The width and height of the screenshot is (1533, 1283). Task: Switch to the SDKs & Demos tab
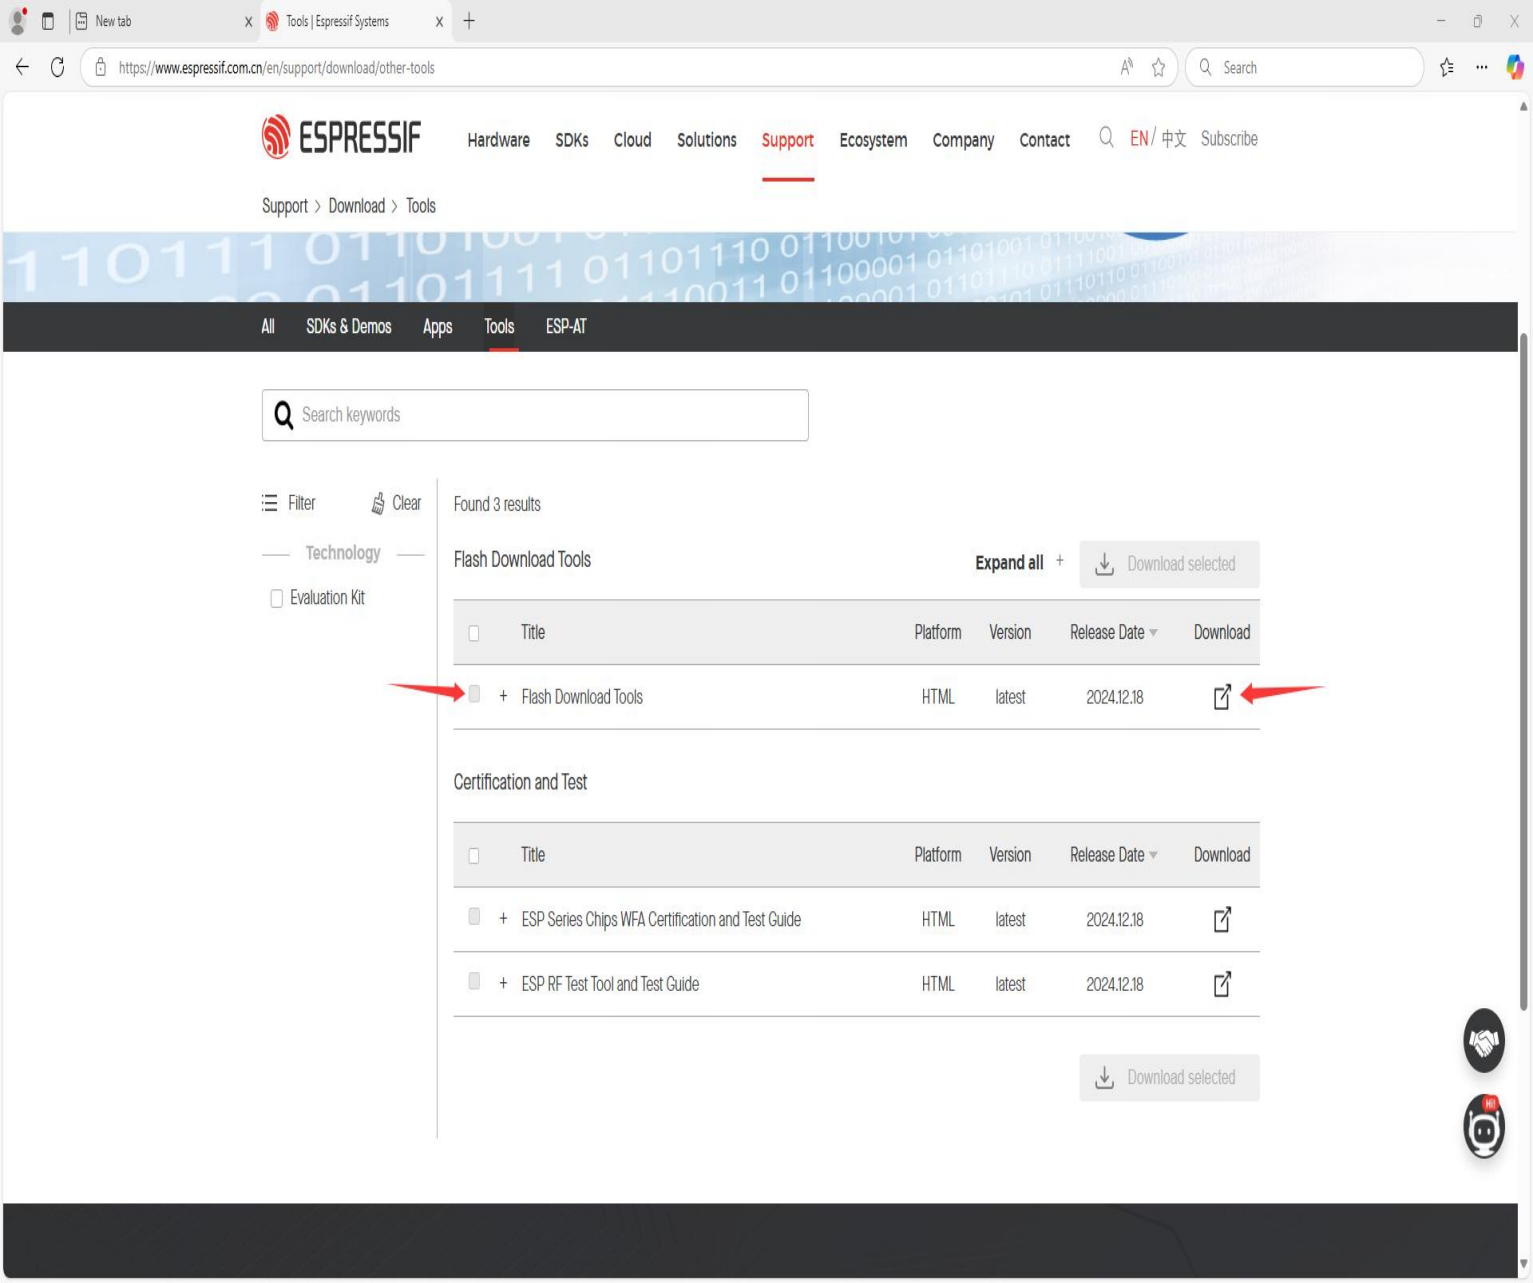(x=349, y=327)
